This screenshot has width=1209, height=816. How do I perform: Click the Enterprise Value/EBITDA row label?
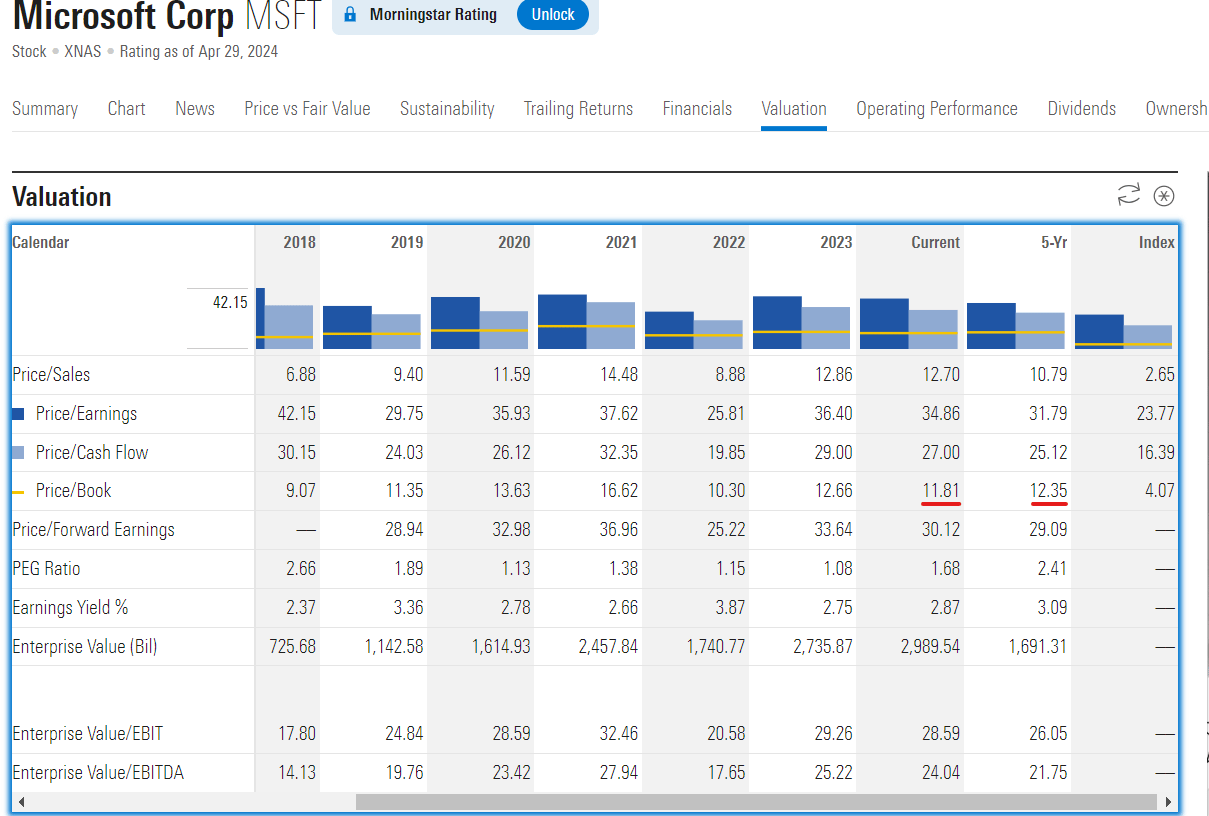pos(98,773)
